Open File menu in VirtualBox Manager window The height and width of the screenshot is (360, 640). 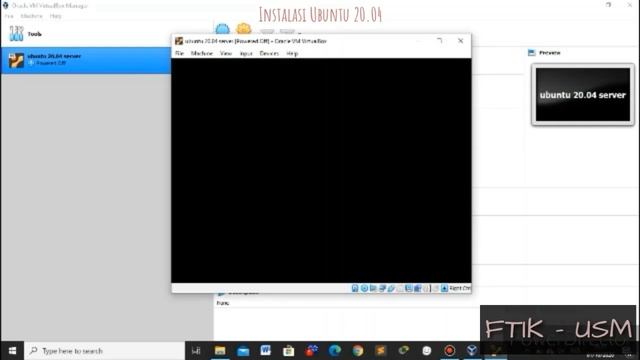point(9,16)
